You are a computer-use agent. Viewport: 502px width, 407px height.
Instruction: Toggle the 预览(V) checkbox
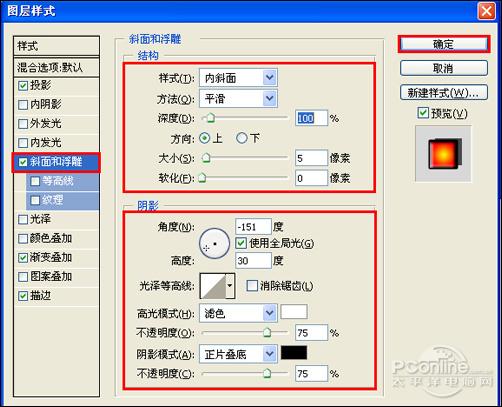click(423, 113)
